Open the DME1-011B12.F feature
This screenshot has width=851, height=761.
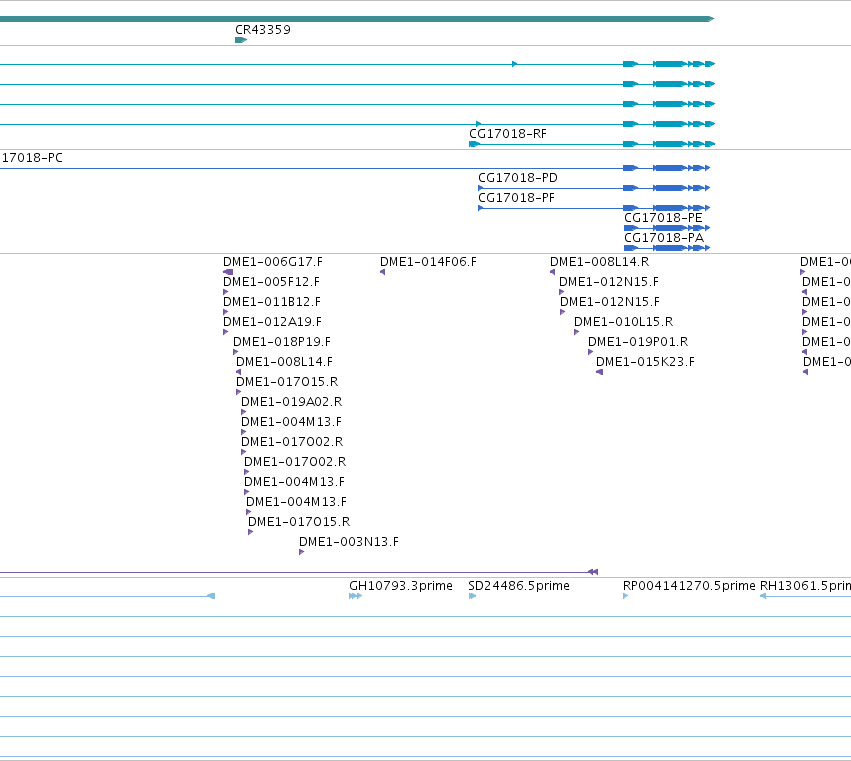coord(272,302)
